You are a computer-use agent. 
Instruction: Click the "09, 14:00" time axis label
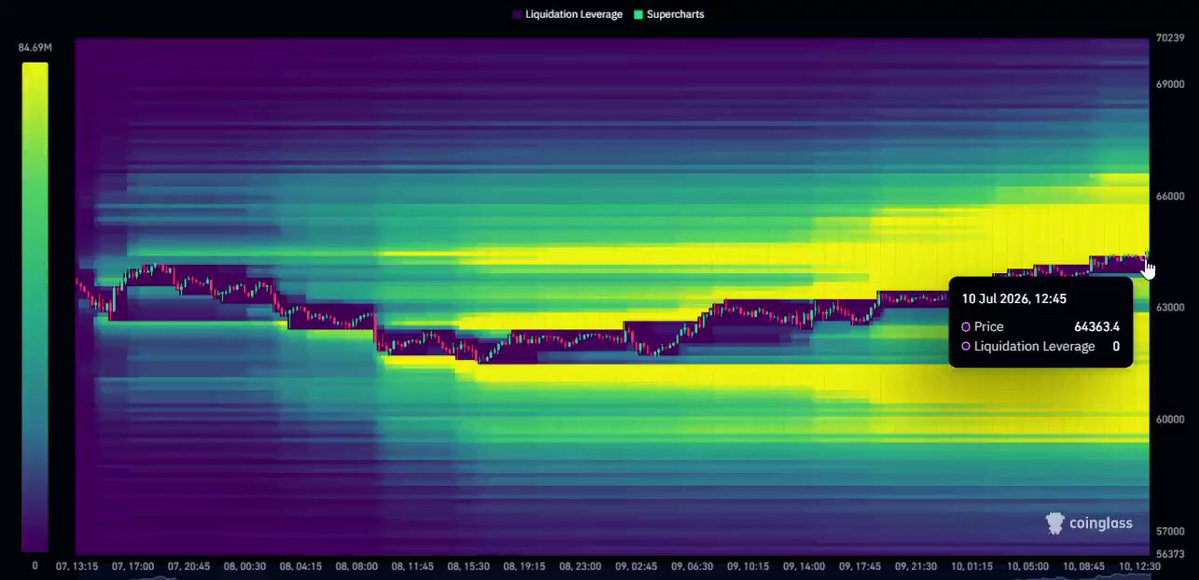[x=804, y=567]
